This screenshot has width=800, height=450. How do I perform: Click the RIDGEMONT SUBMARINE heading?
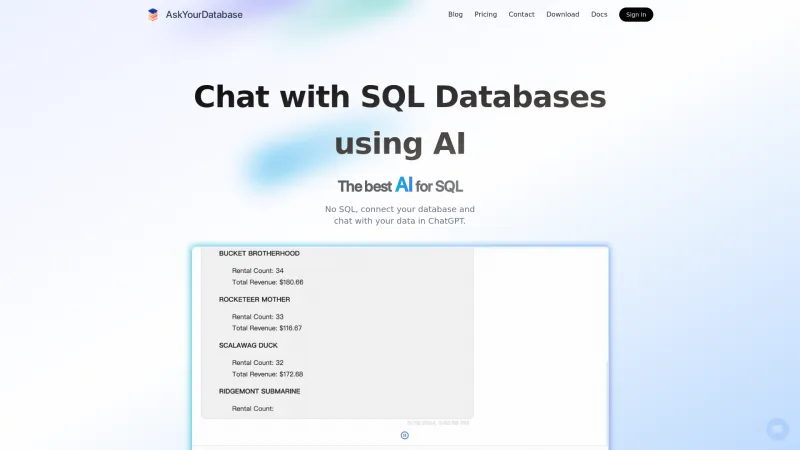click(x=259, y=391)
